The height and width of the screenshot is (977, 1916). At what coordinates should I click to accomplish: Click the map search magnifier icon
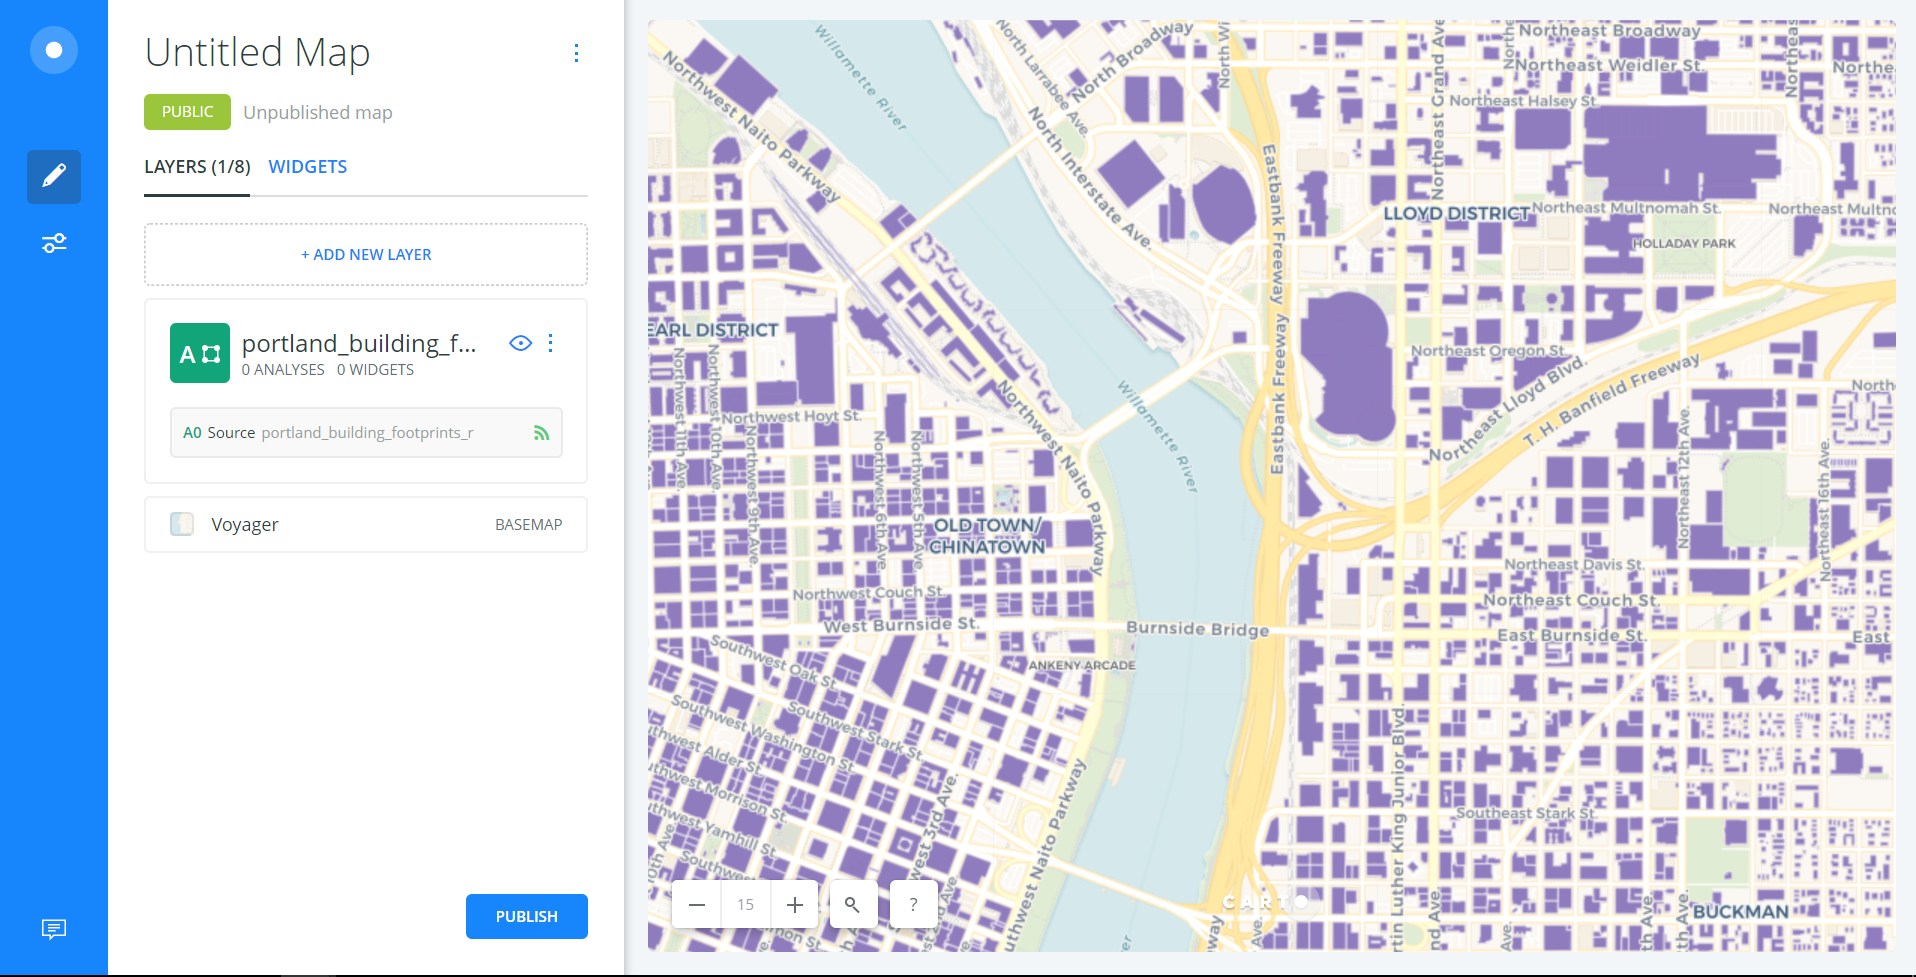click(852, 905)
